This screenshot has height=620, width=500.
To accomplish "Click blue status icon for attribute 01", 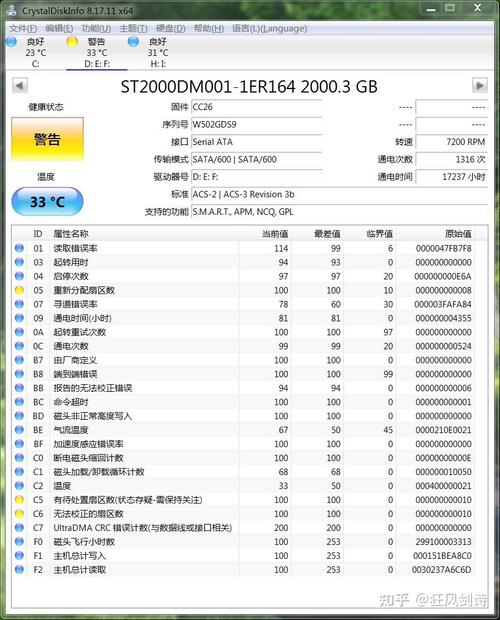I will [x=19, y=248].
